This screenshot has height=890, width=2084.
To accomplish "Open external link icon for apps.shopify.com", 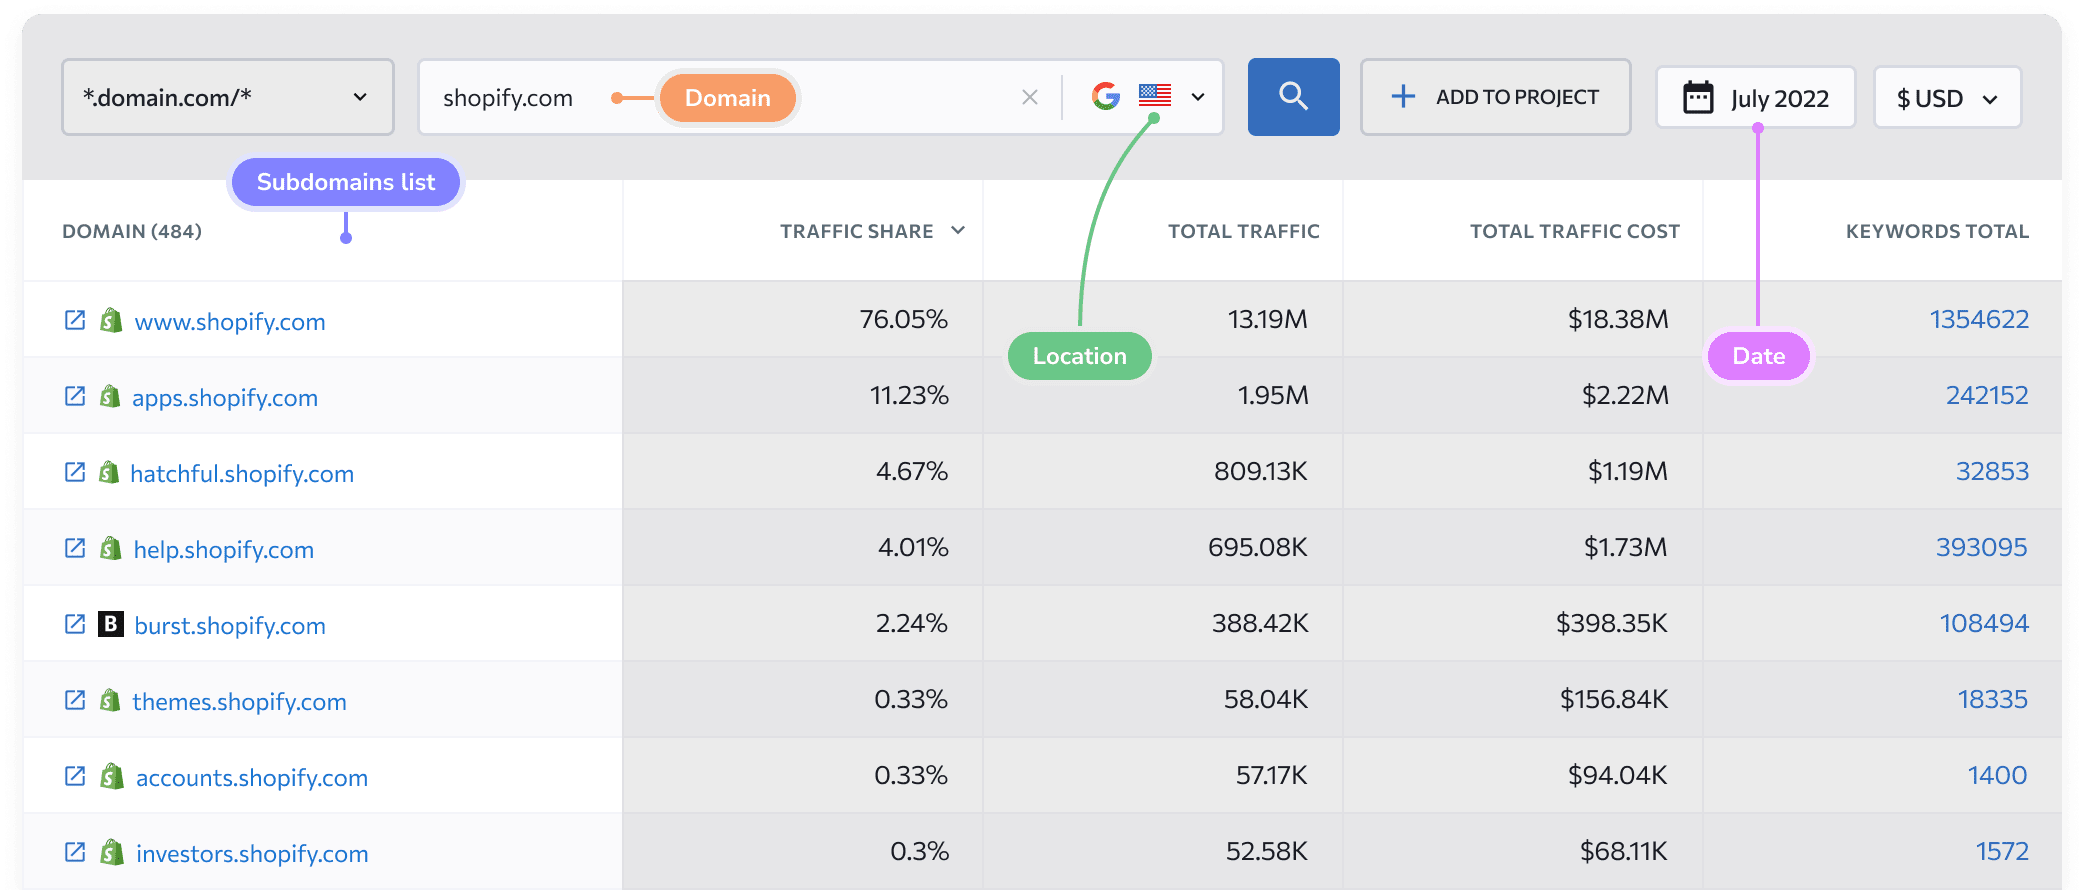I will [75, 396].
